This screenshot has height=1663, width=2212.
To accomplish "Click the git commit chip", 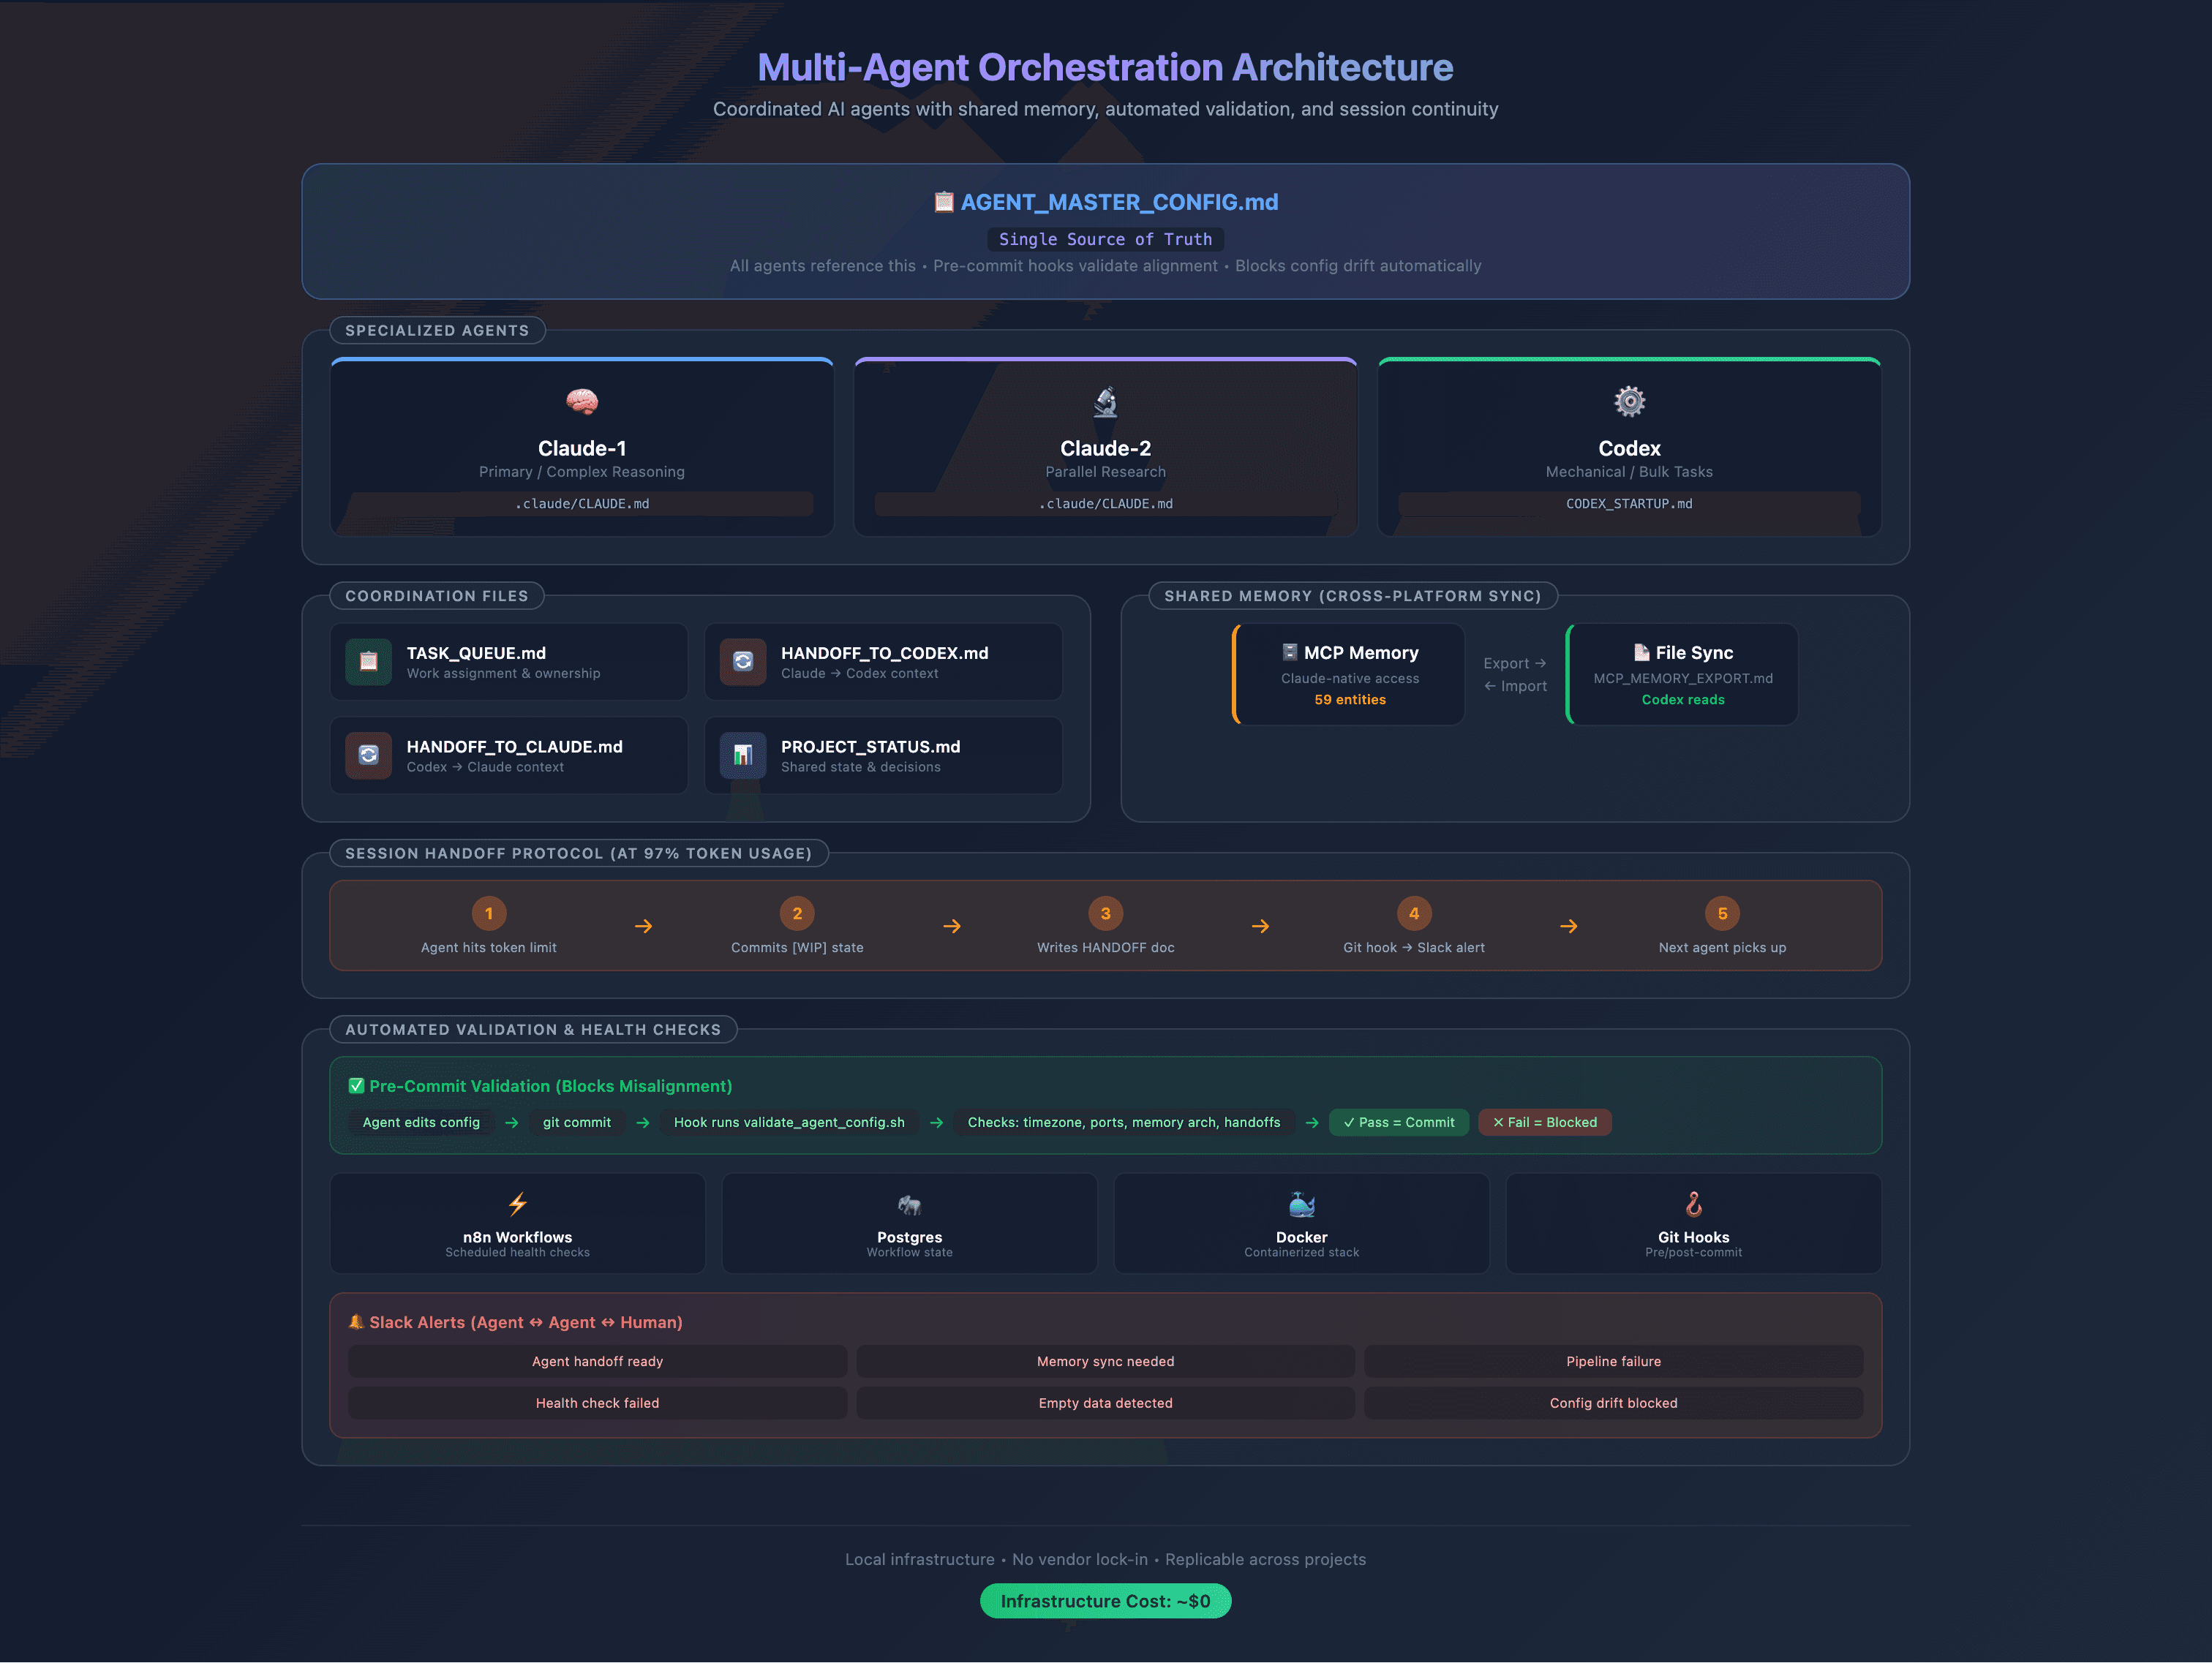I will coord(576,1122).
